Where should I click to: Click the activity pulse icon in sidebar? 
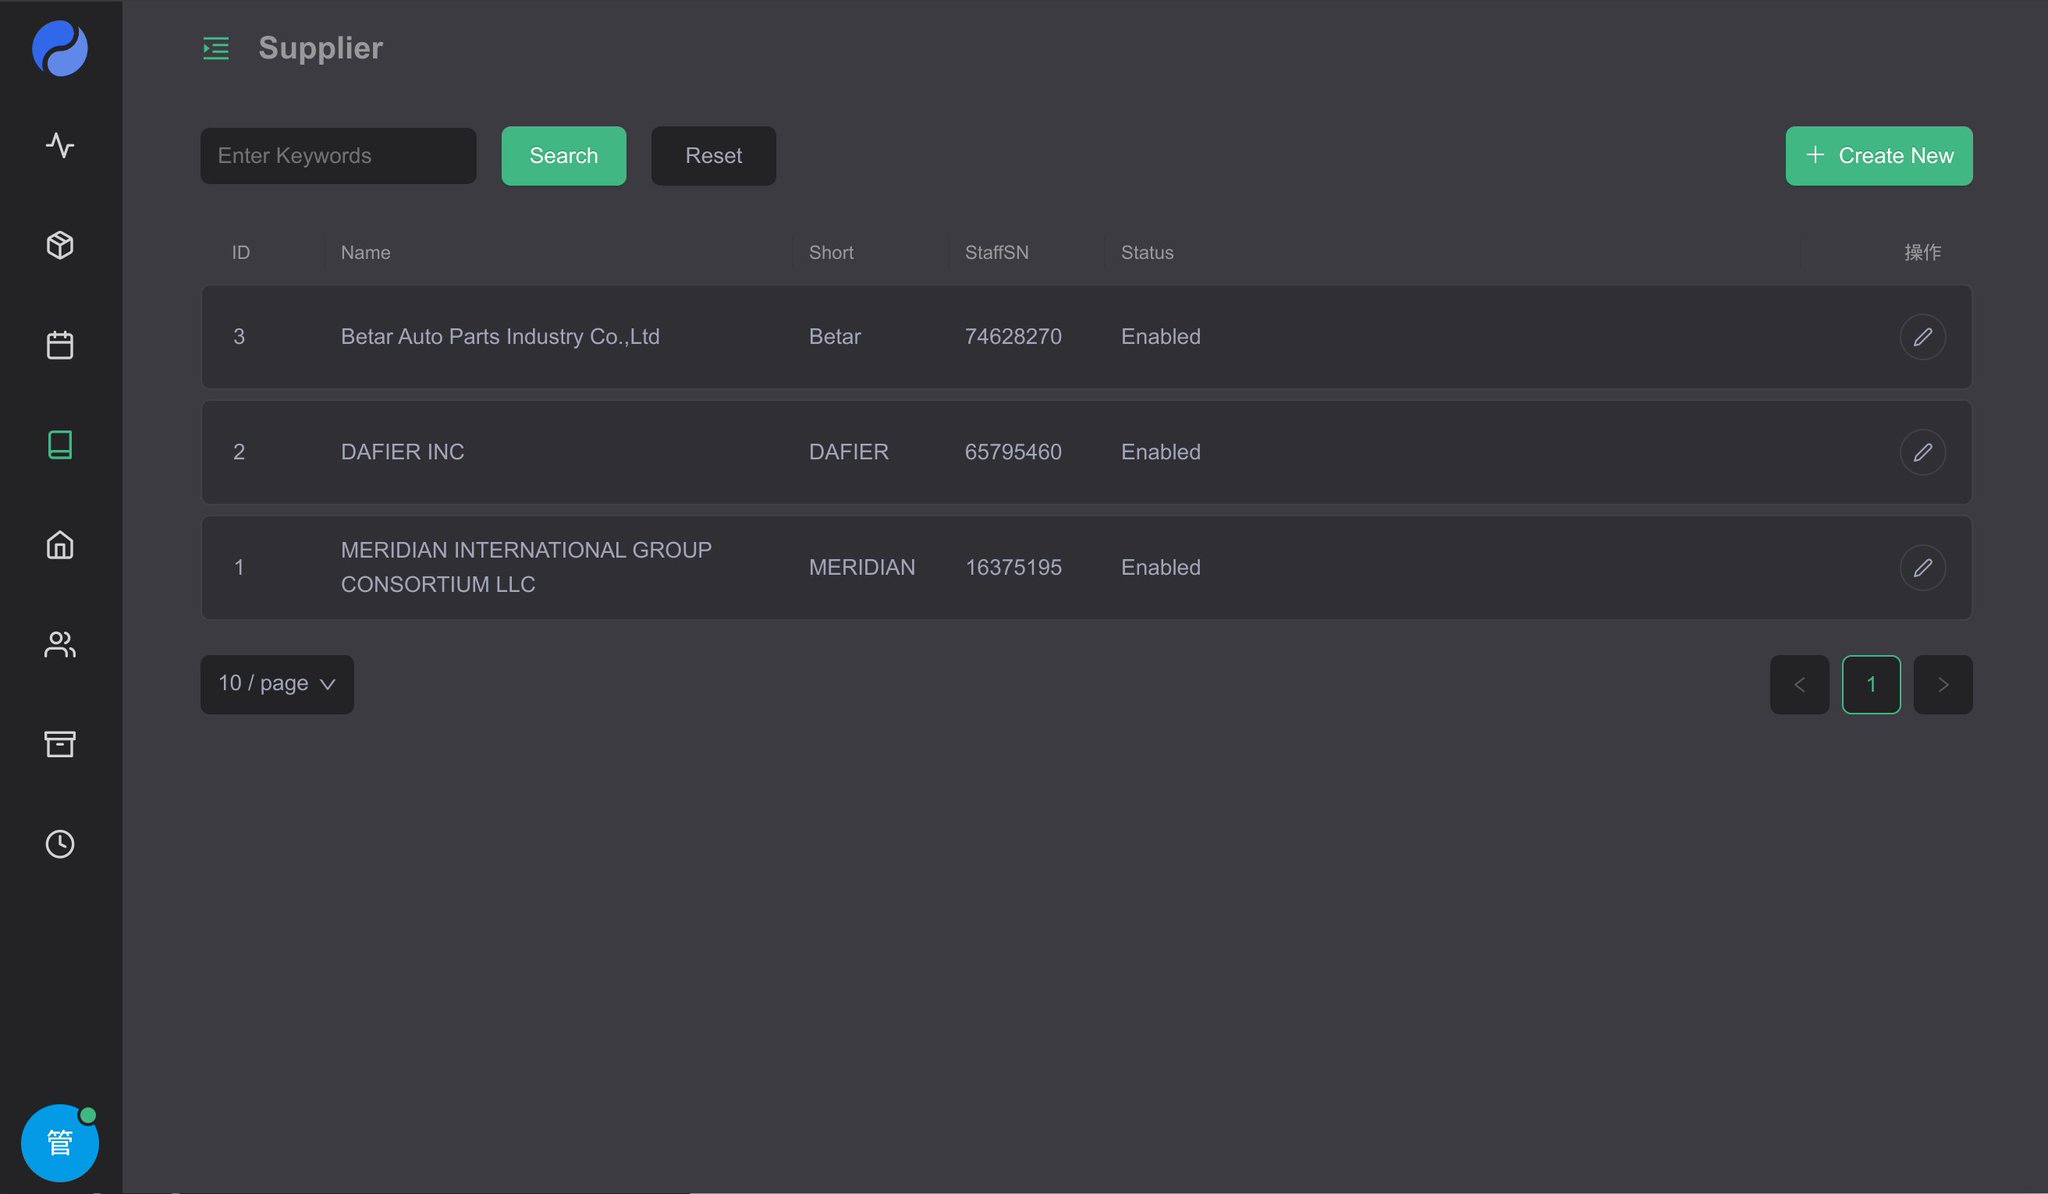point(60,145)
